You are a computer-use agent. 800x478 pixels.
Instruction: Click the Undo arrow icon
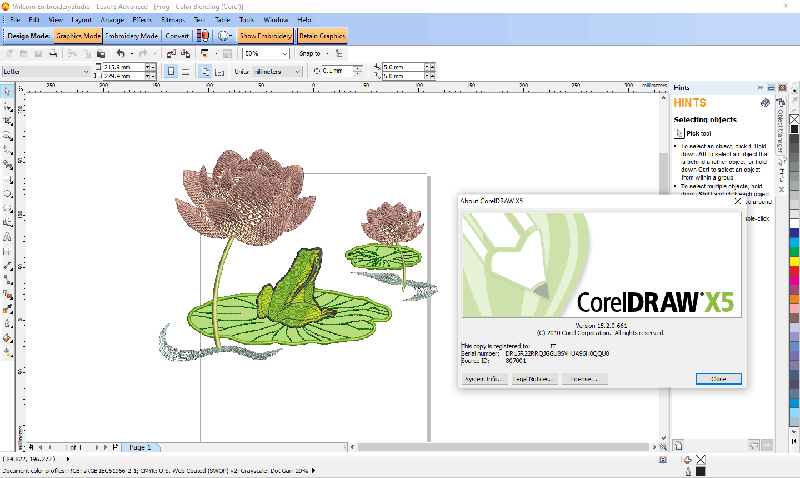click(120, 54)
